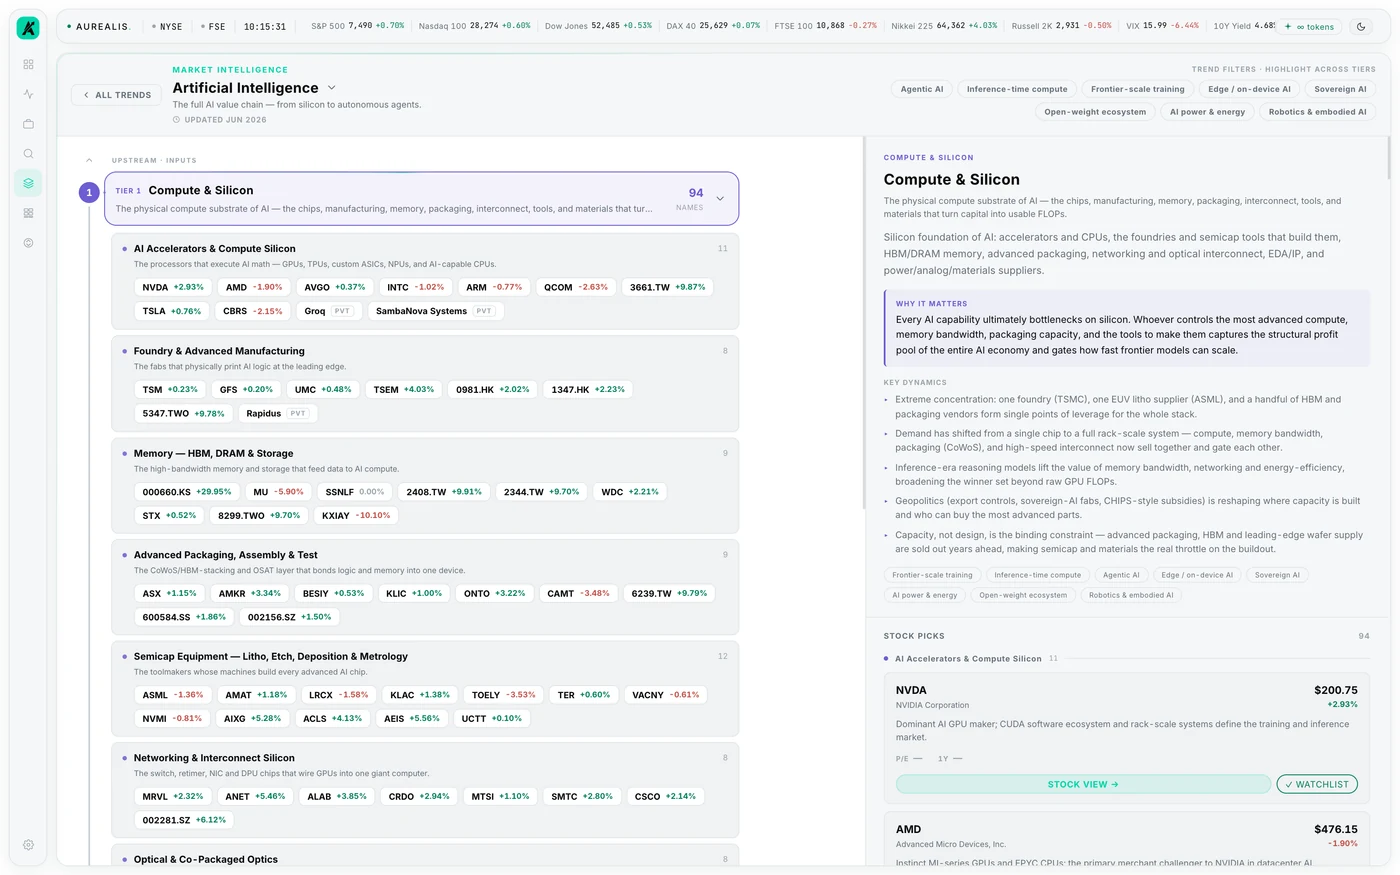Image resolution: width=1400 pixels, height=875 pixels.
Task: Toggle the Agentic AI trend filter
Action: 922,89
